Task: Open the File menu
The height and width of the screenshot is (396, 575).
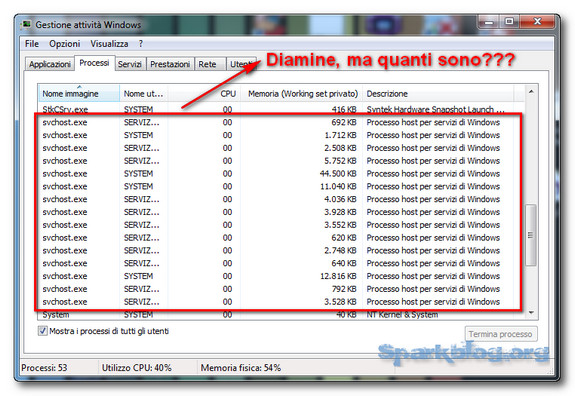Action: tap(32, 44)
